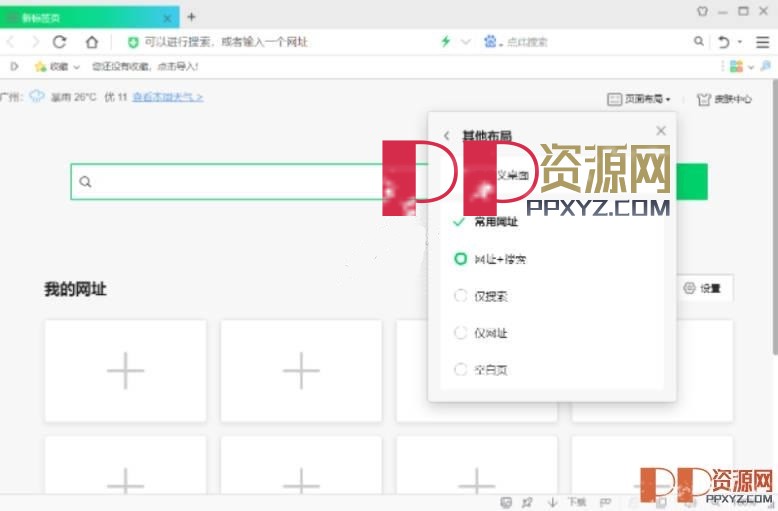Close the green new tab page tab

pos(167,18)
